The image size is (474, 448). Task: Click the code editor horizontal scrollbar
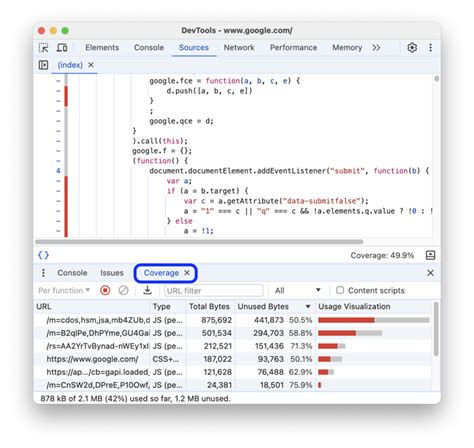(199, 242)
